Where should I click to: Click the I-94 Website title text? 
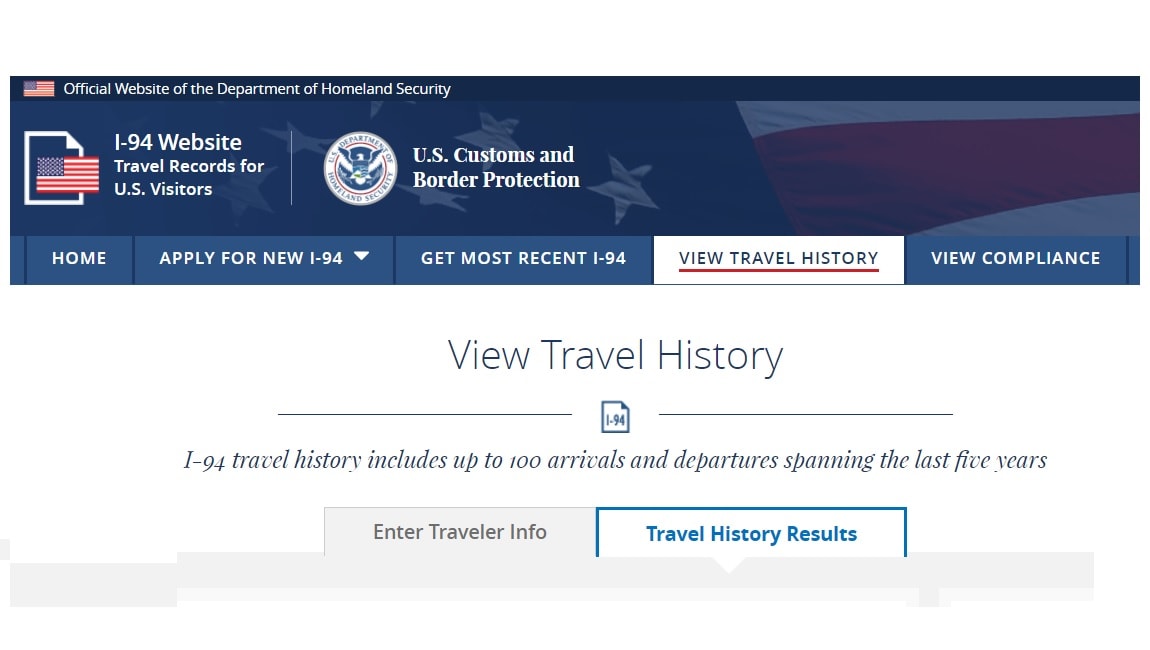coord(178,142)
